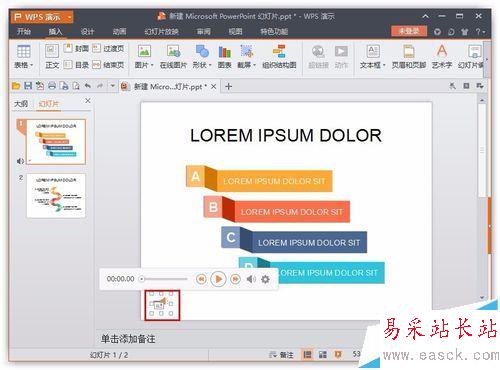Switch to slide sorter view in status bar
Viewport: 500px width, 370px height.
(x=323, y=355)
